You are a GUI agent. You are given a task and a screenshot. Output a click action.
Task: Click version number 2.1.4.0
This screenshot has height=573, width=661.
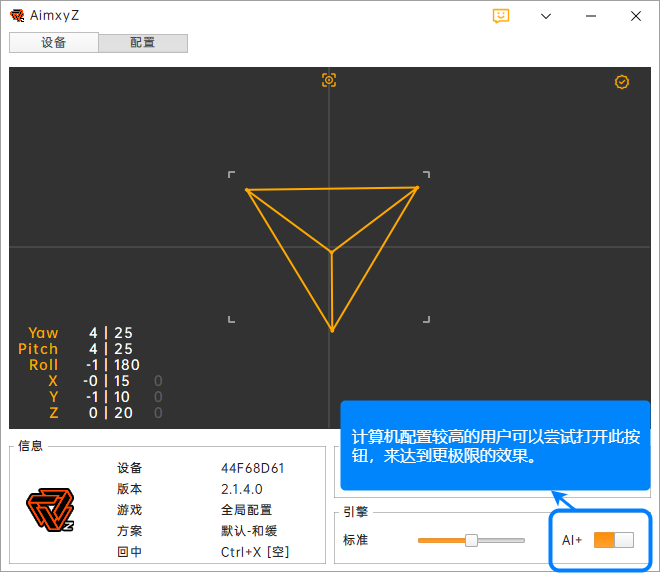[x=242, y=489]
